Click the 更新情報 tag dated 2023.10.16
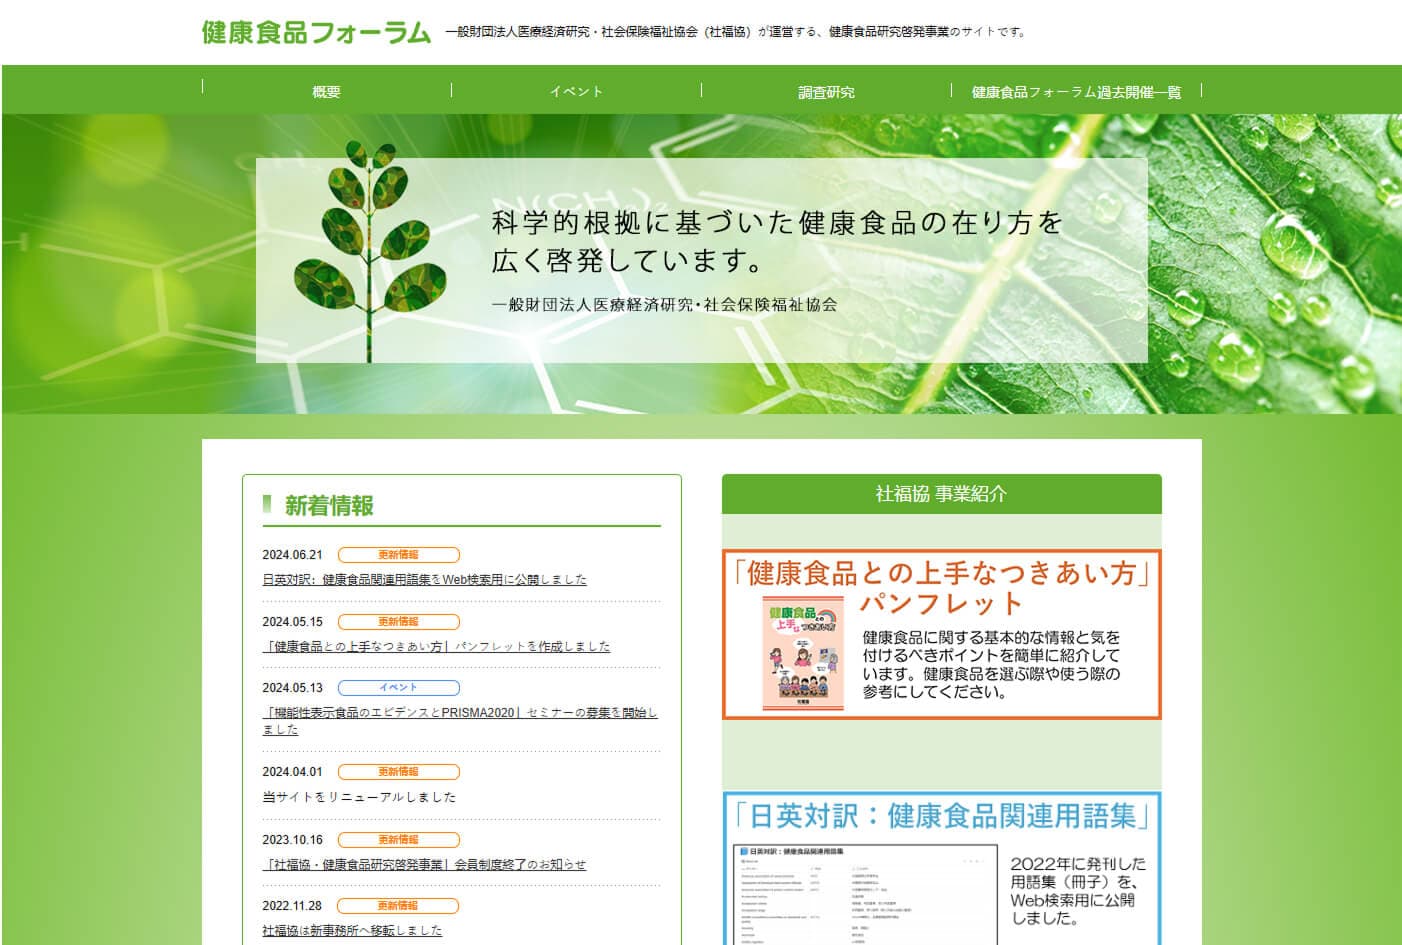The height and width of the screenshot is (945, 1402). (x=398, y=840)
